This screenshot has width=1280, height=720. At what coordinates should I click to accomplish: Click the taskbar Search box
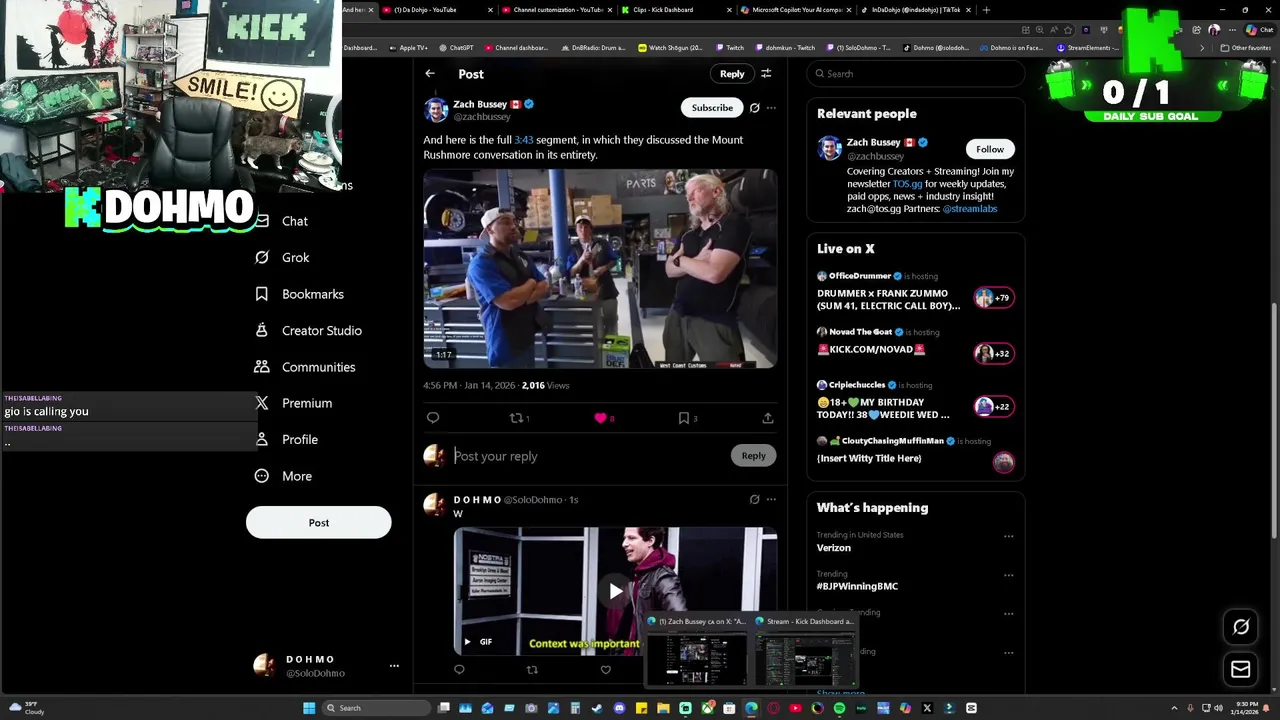point(379,708)
